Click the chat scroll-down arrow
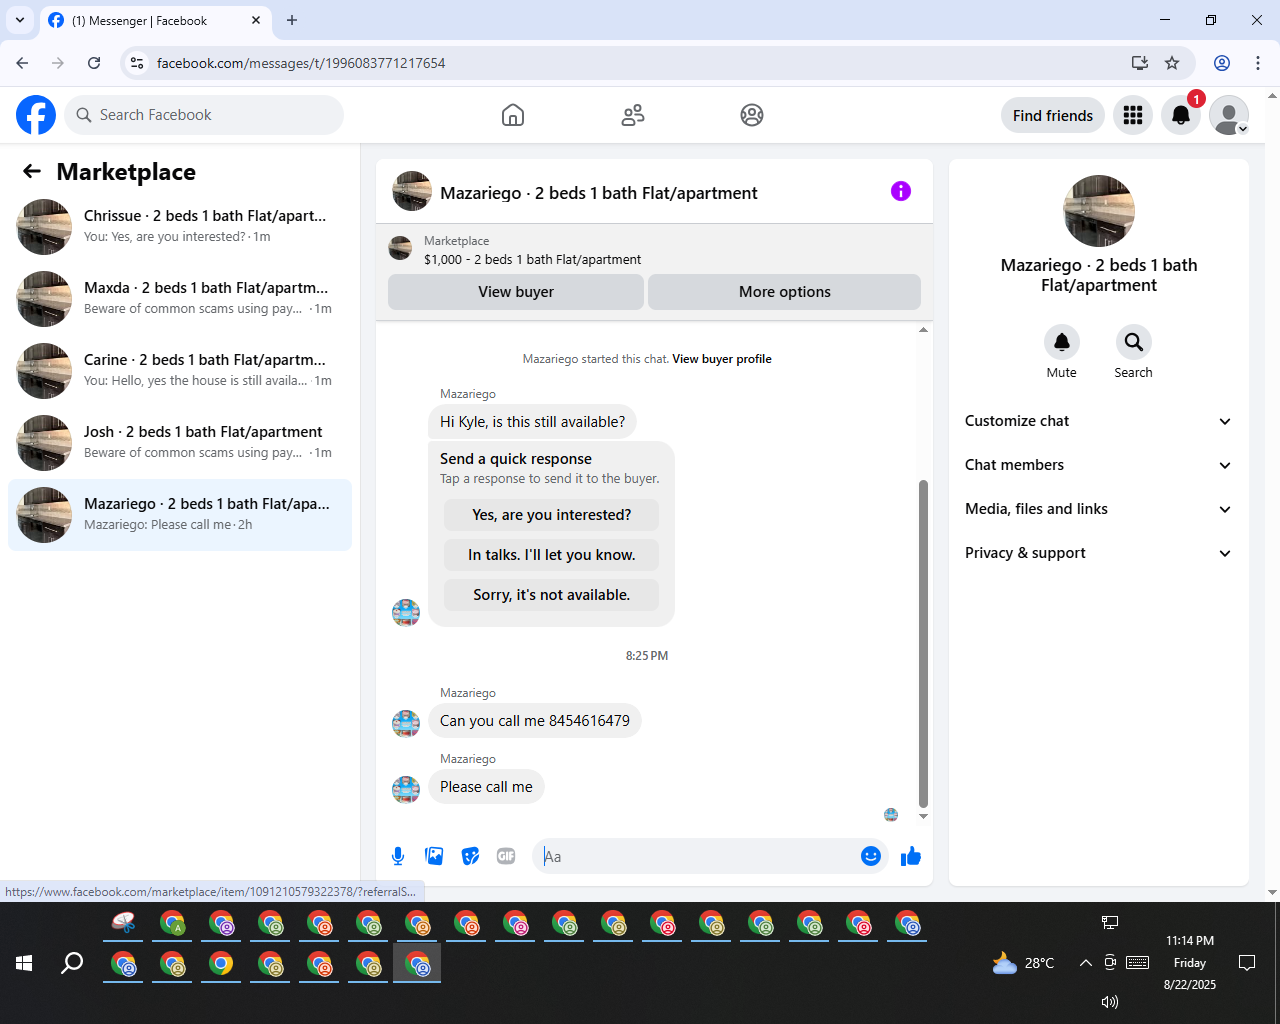Screen dimensions: 1280x1024 click(x=923, y=816)
